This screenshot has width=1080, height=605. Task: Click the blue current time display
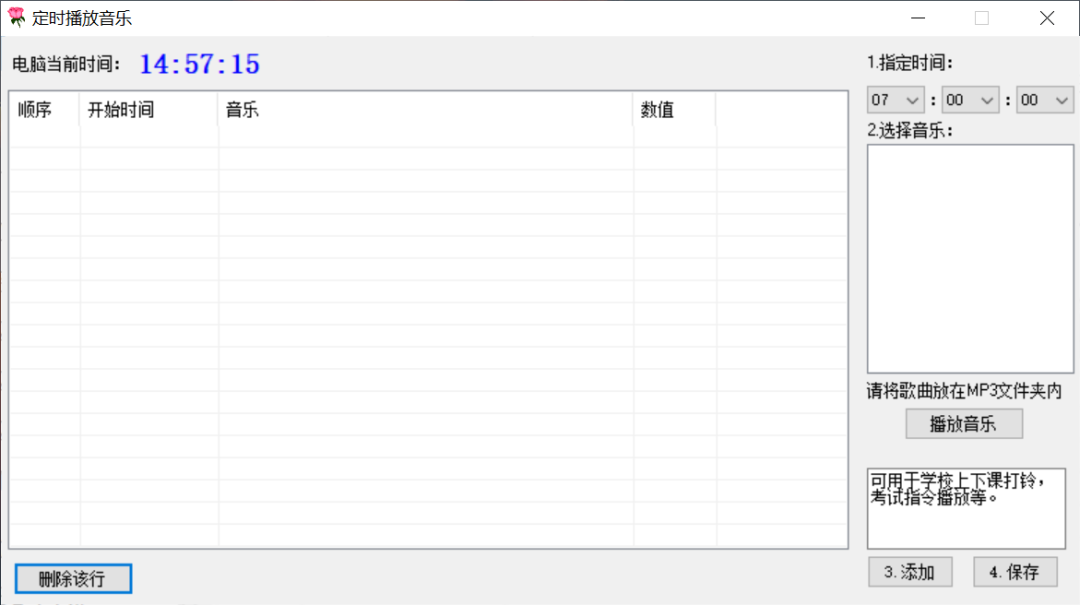point(199,64)
